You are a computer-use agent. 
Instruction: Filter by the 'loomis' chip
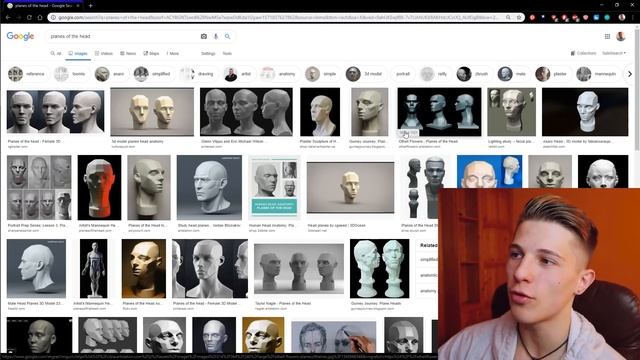click(x=70, y=74)
